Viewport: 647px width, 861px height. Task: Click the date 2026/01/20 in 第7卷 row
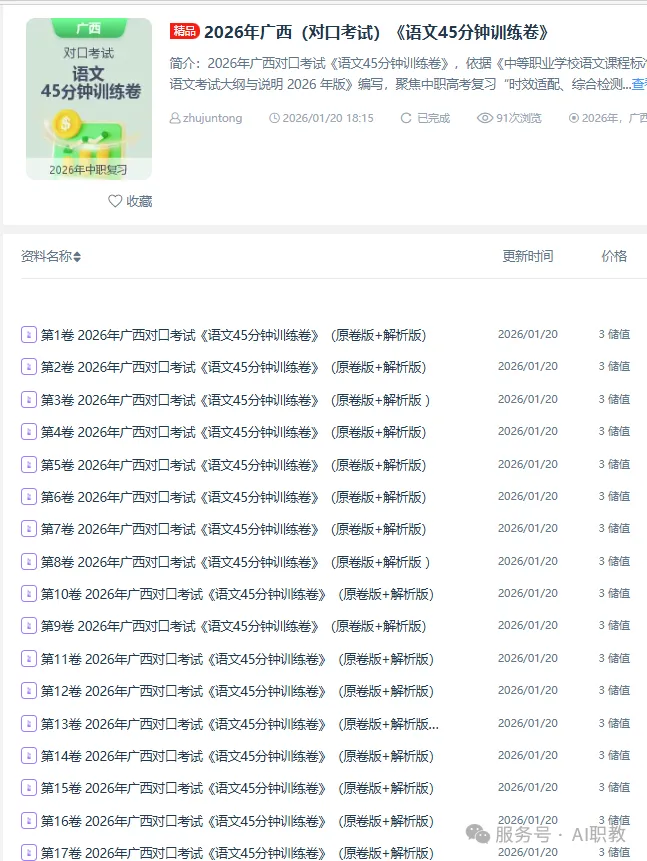[528, 528]
